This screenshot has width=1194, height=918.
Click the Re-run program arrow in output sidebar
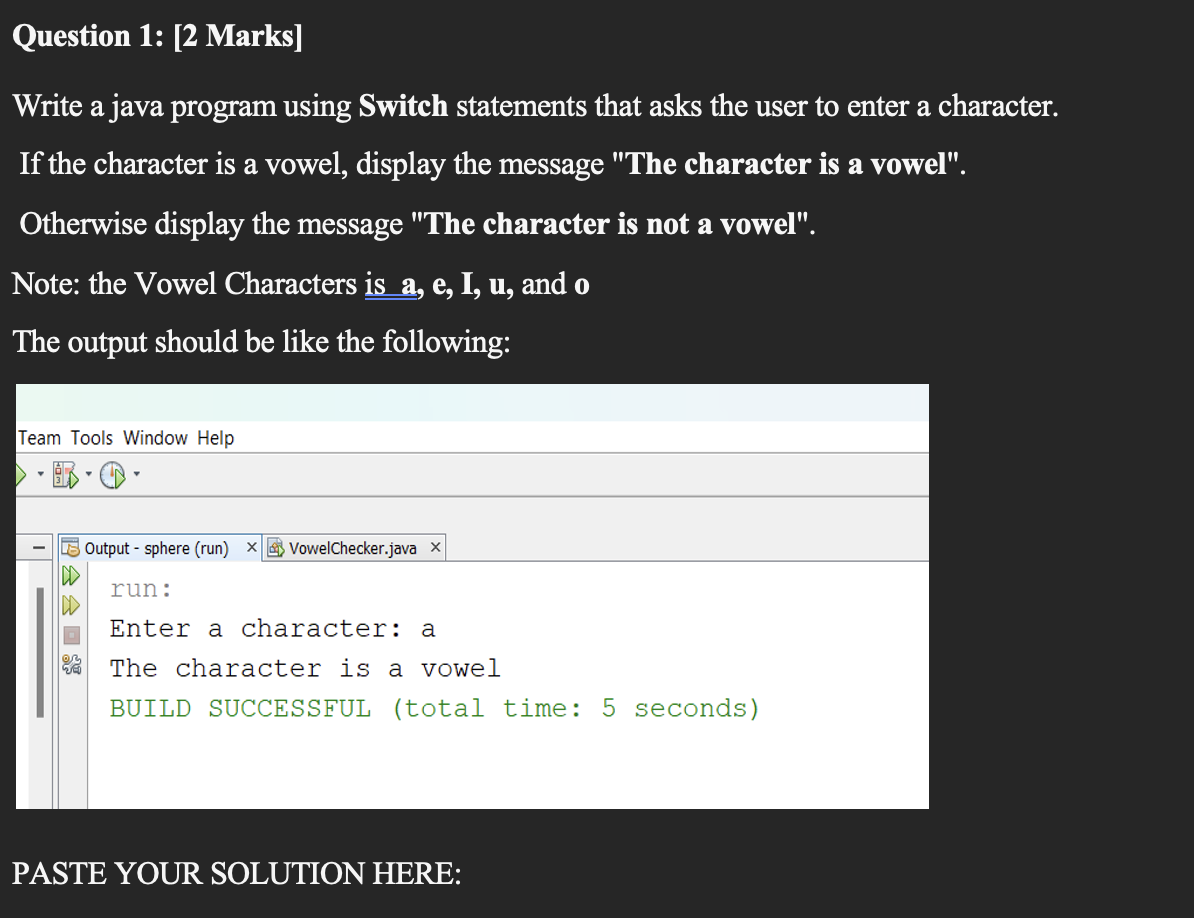[69, 575]
